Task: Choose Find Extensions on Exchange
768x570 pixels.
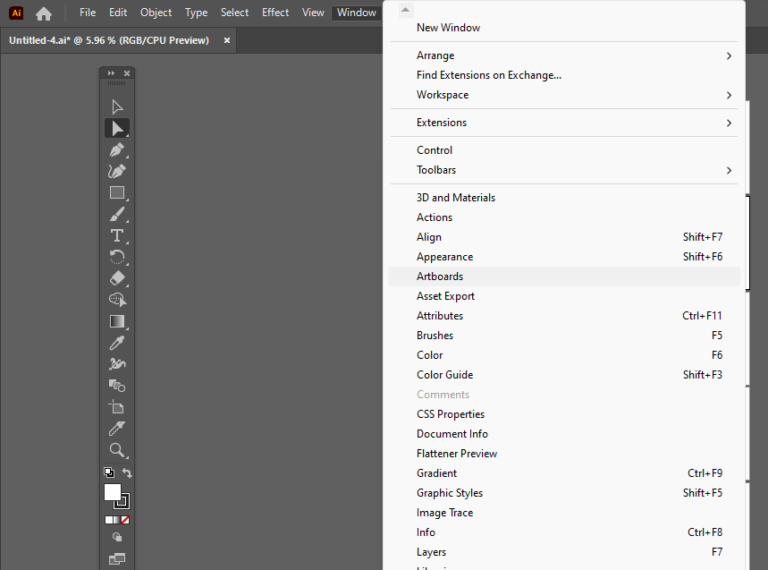Action: 564,75
